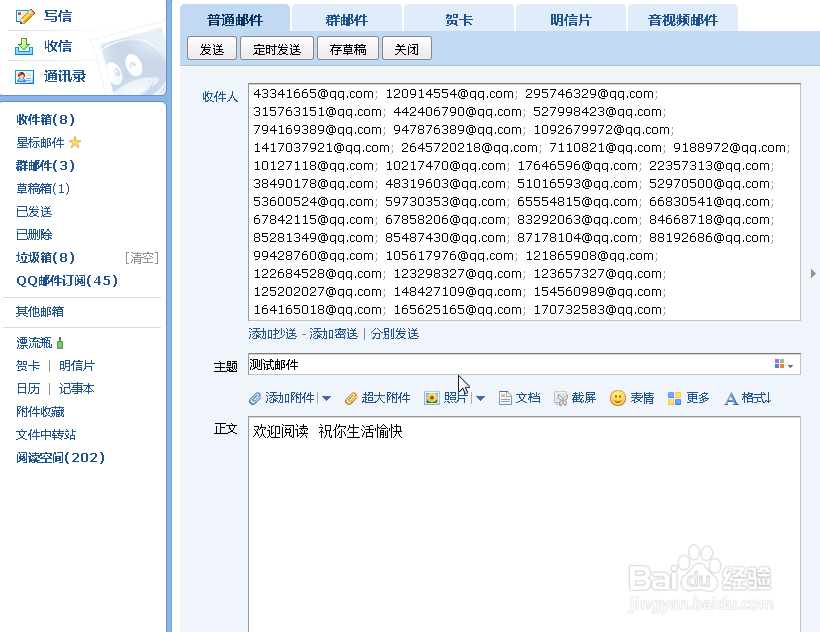
Task: Click the 发送 send button
Action: point(211,47)
